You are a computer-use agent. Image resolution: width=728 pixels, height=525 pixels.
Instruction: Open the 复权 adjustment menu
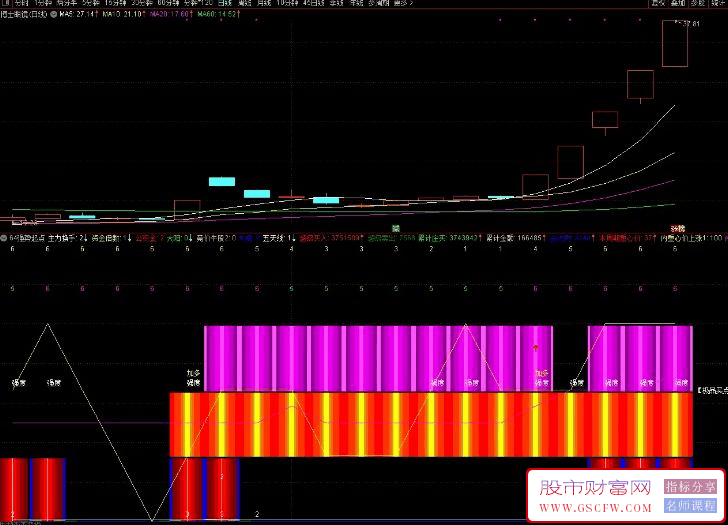point(657,4)
